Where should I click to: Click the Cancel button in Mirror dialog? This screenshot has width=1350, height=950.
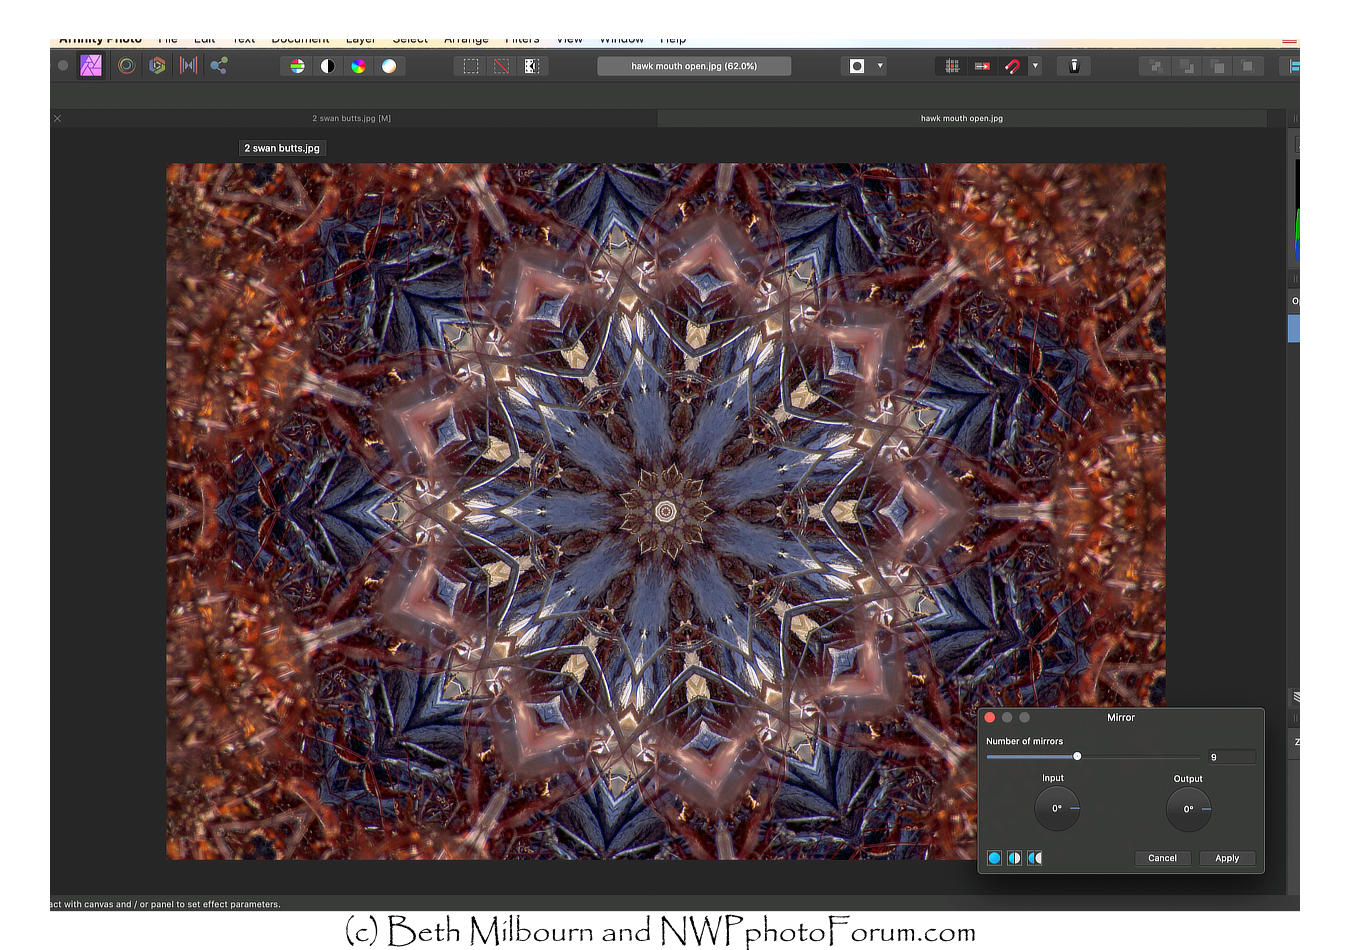[1162, 858]
